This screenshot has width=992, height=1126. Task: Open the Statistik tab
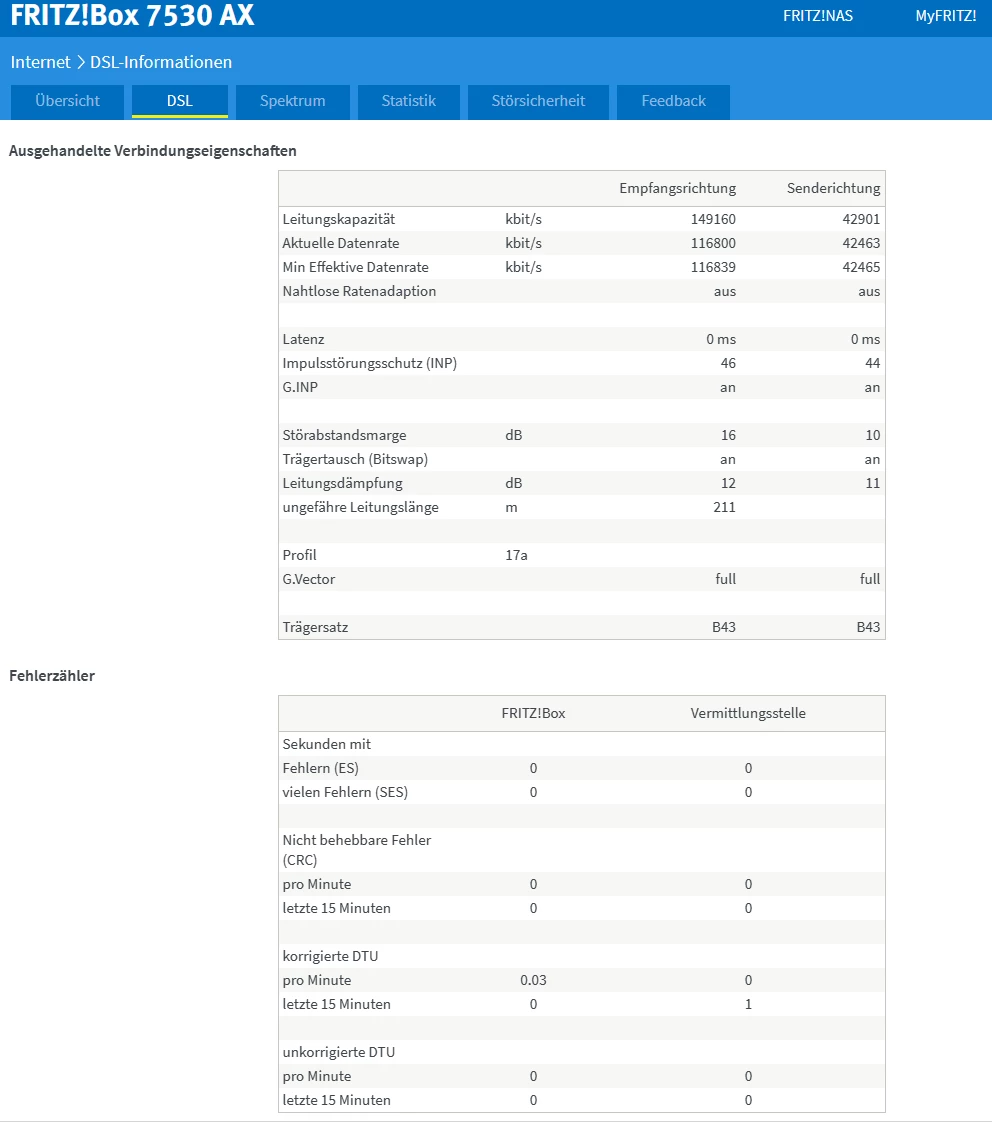pyautogui.click(x=409, y=101)
